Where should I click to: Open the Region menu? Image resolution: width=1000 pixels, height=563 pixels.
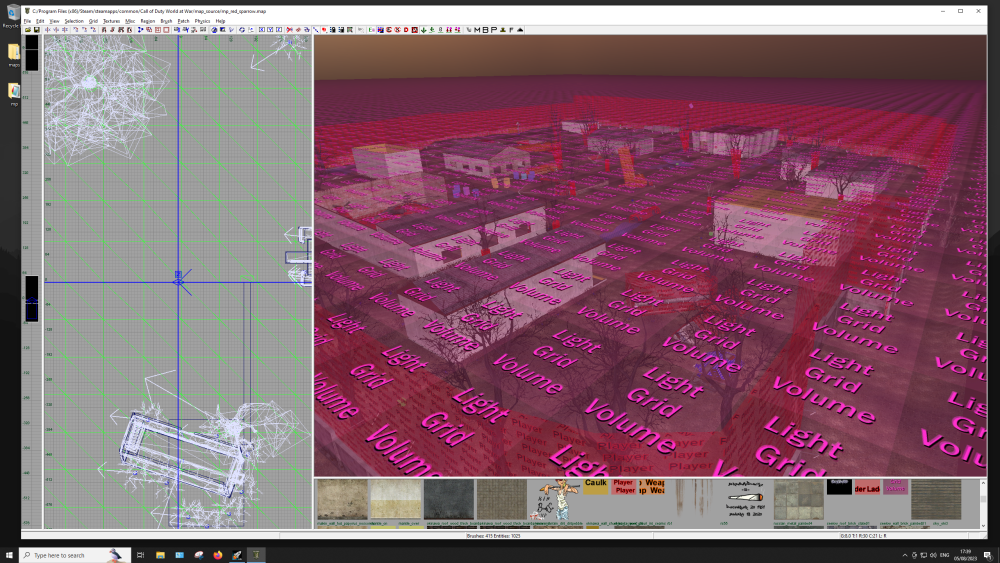point(148,21)
